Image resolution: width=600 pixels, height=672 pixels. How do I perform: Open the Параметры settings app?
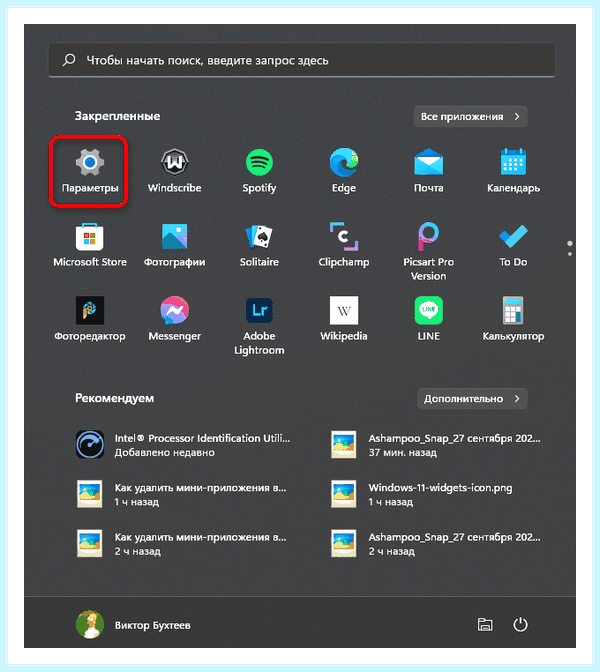[90, 171]
